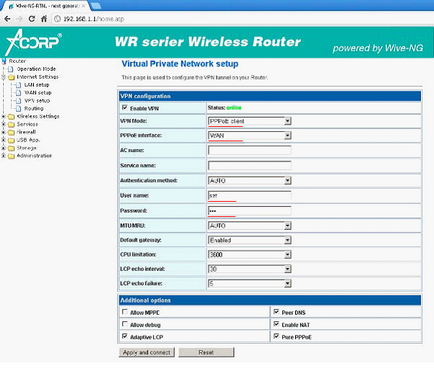Reload the page with refresh icon
The width and height of the screenshot is (434, 374).
point(32,19)
